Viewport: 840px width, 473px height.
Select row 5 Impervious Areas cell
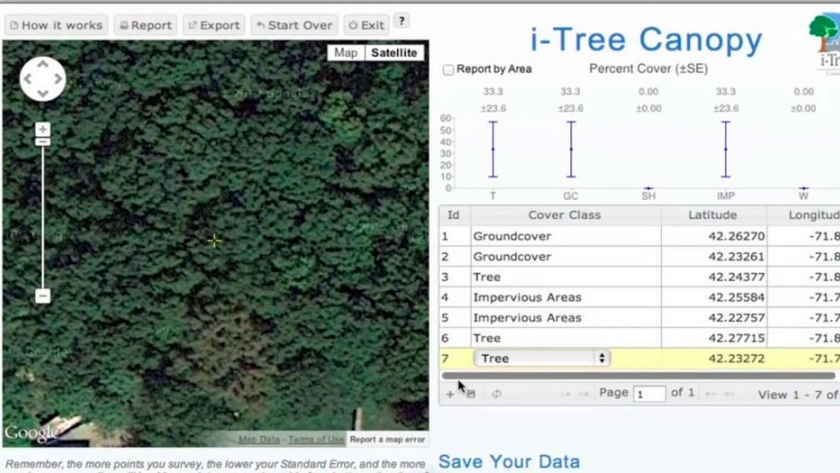coord(566,318)
